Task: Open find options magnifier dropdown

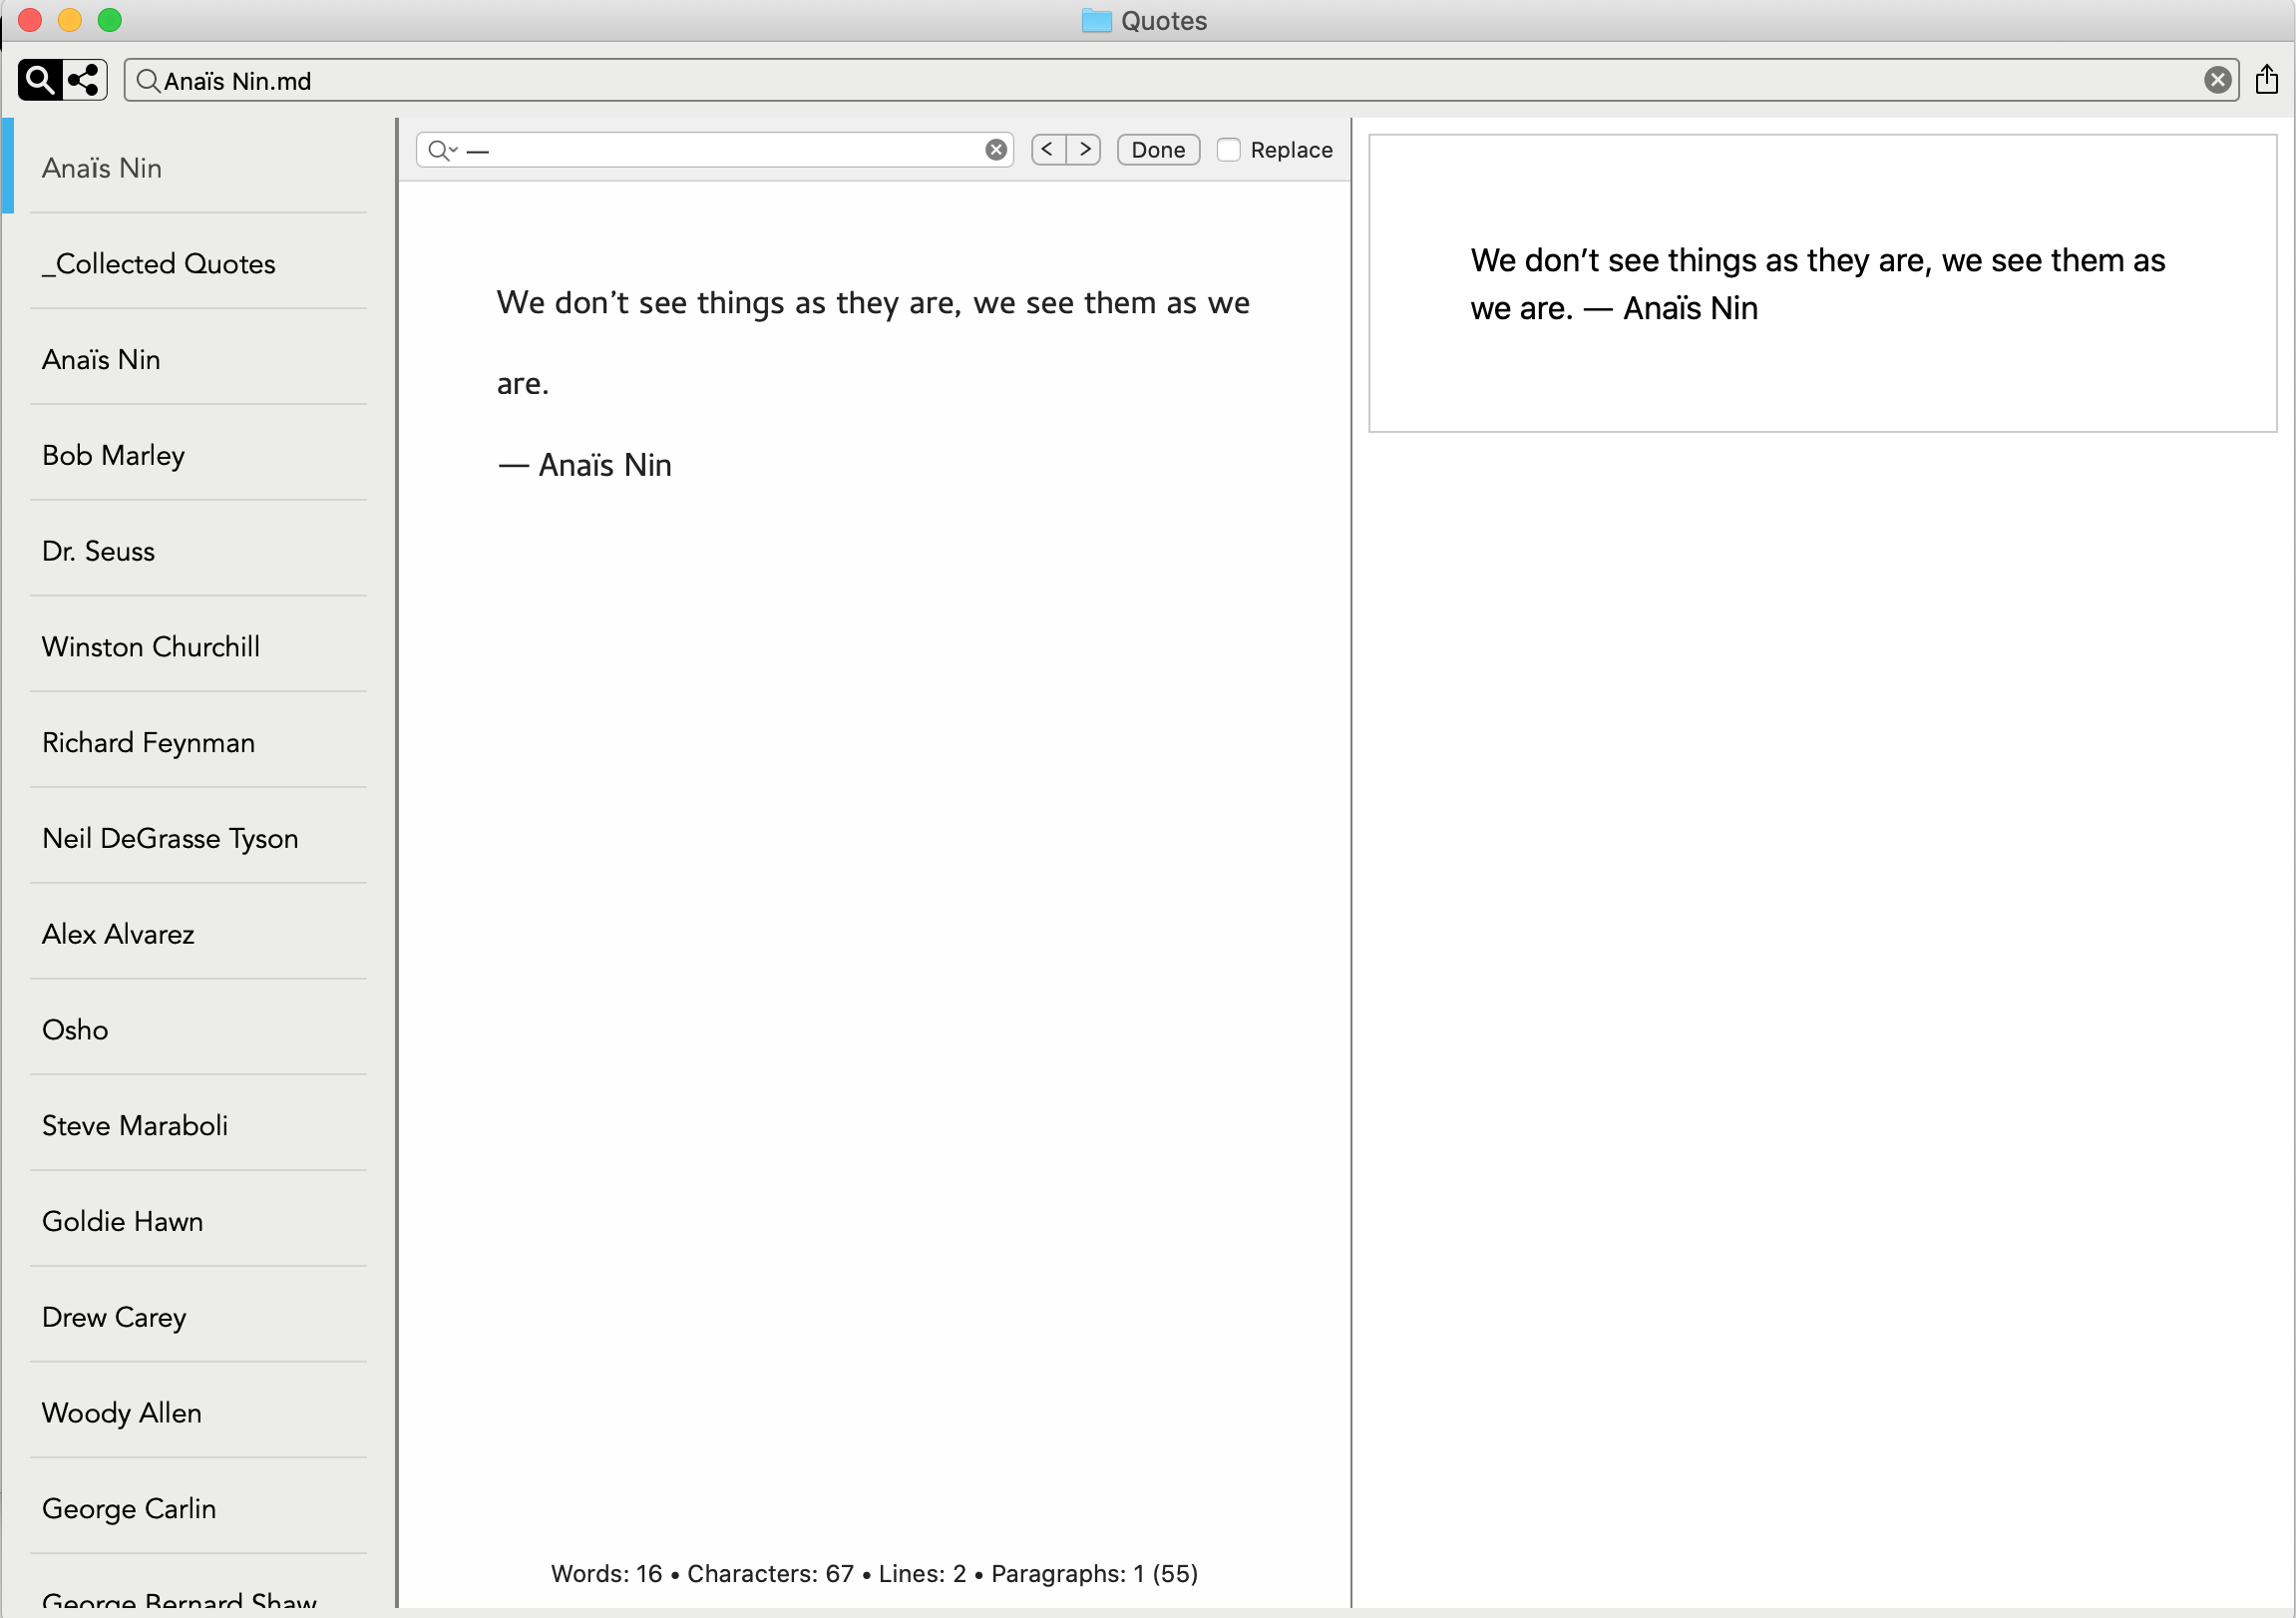Action: [x=442, y=150]
